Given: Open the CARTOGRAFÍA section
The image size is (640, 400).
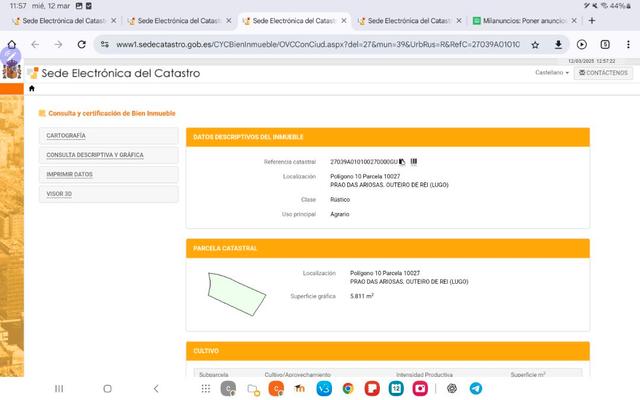Looking at the screenshot, I should click(x=110, y=135).
